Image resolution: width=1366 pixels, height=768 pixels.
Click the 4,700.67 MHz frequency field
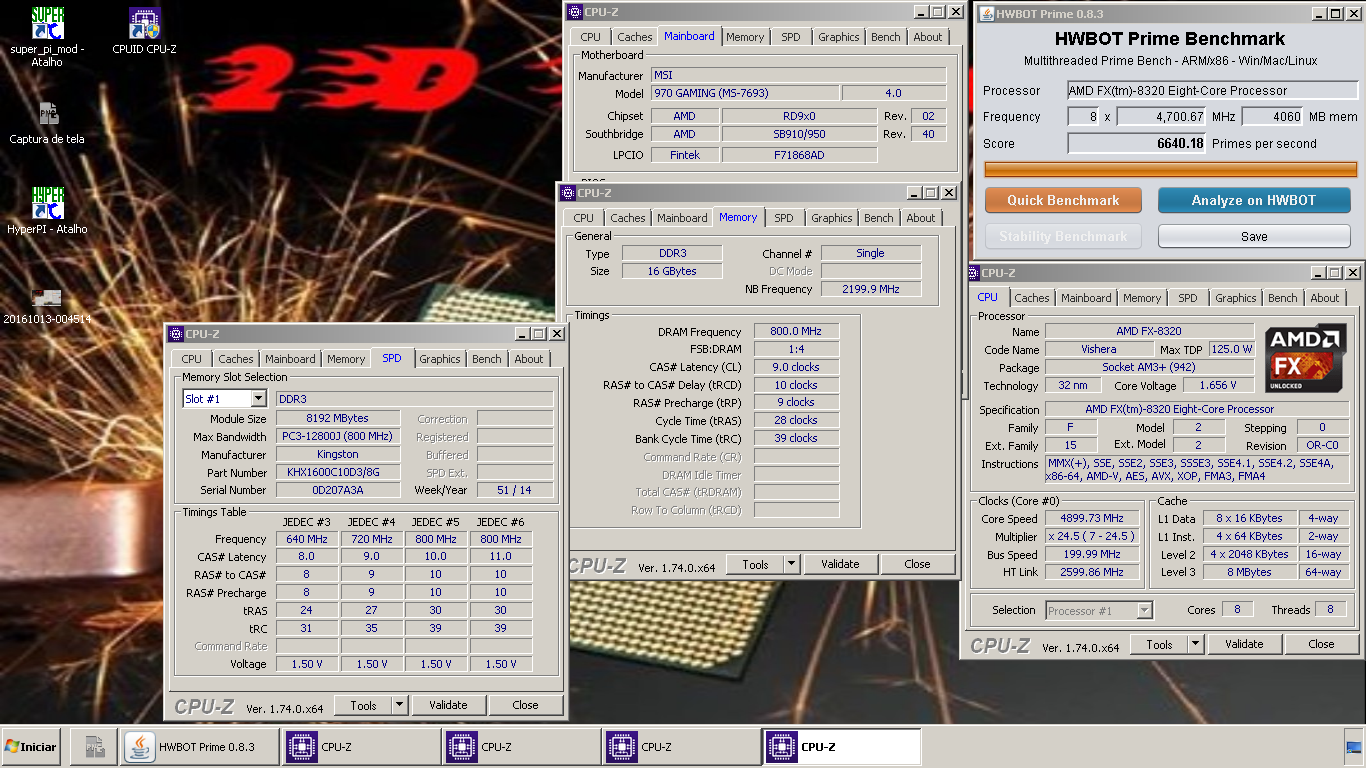(x=1162, y=117)
